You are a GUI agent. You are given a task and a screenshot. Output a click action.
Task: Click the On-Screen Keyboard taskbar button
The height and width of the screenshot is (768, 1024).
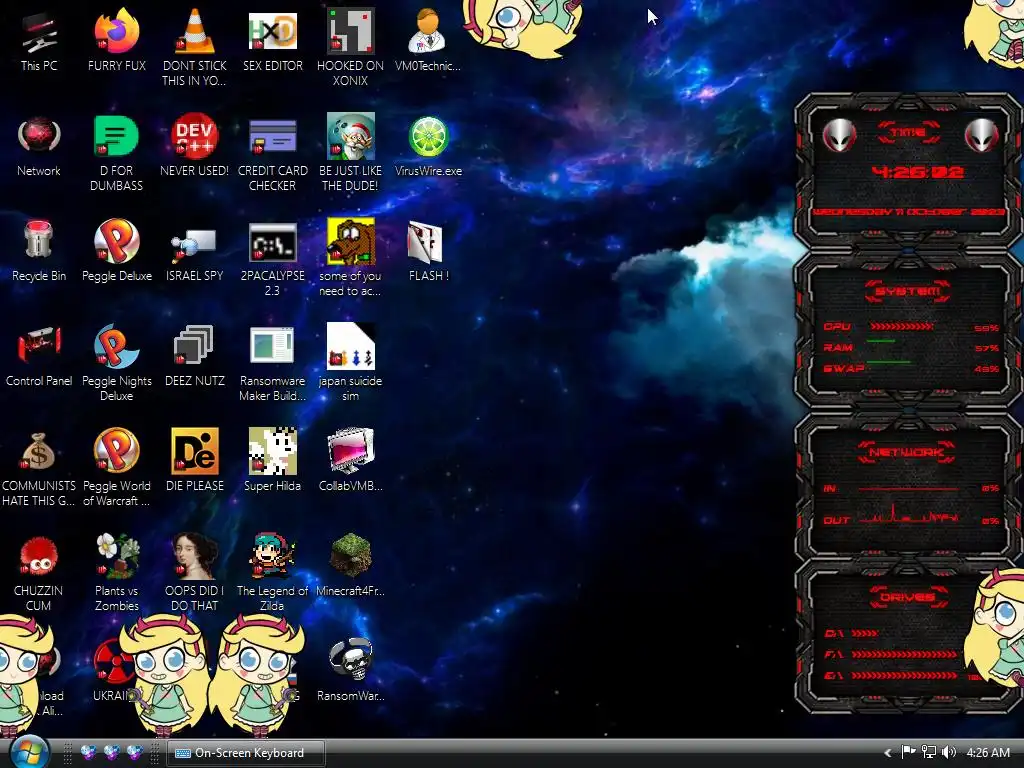(246, 753)
